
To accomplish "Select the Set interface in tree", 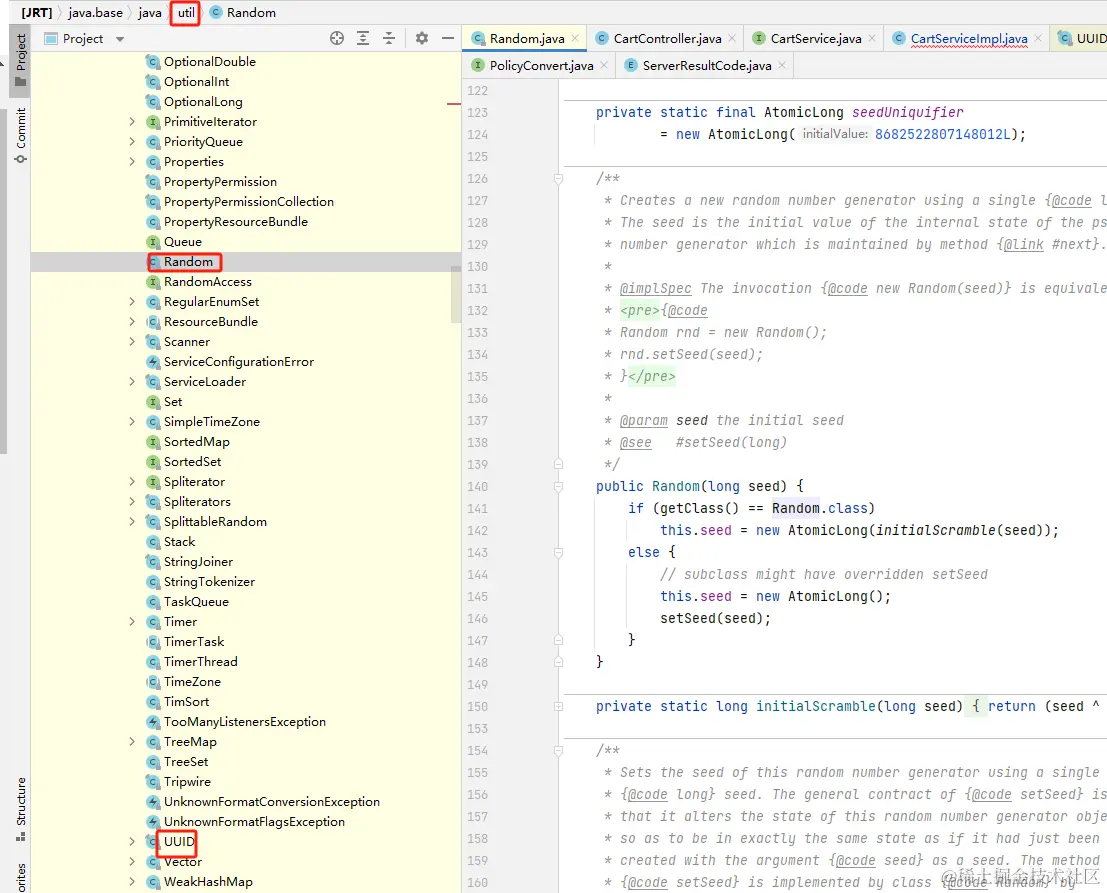I will [x=173, y=402].
